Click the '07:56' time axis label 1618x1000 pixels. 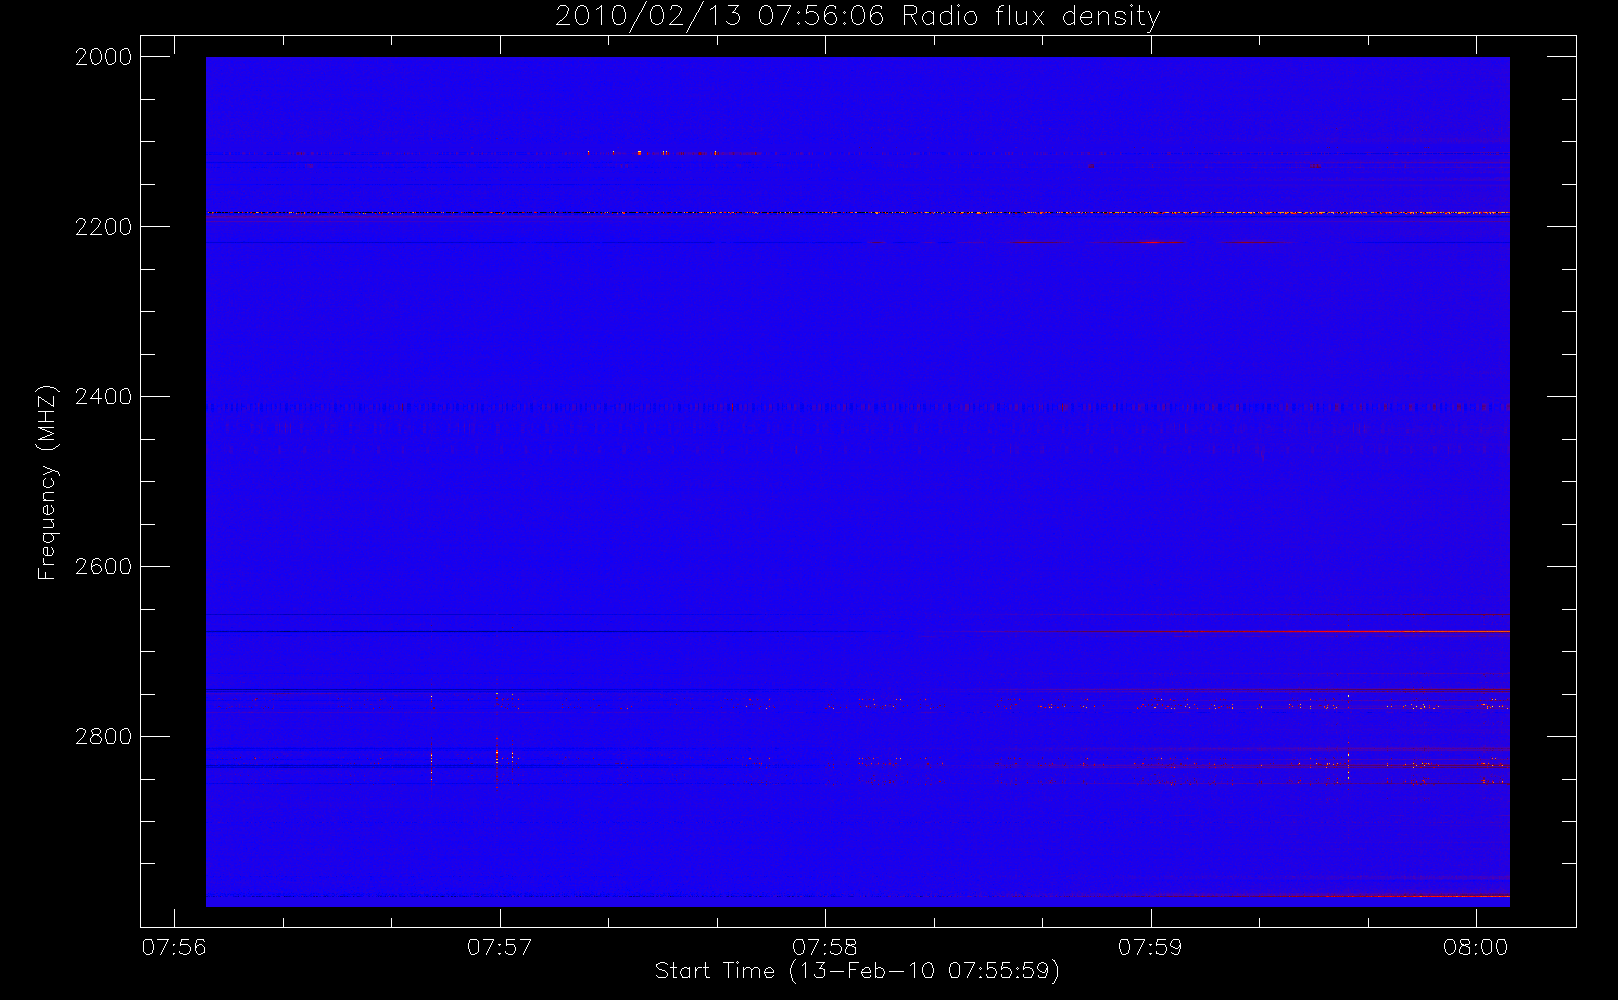point(174,947)
